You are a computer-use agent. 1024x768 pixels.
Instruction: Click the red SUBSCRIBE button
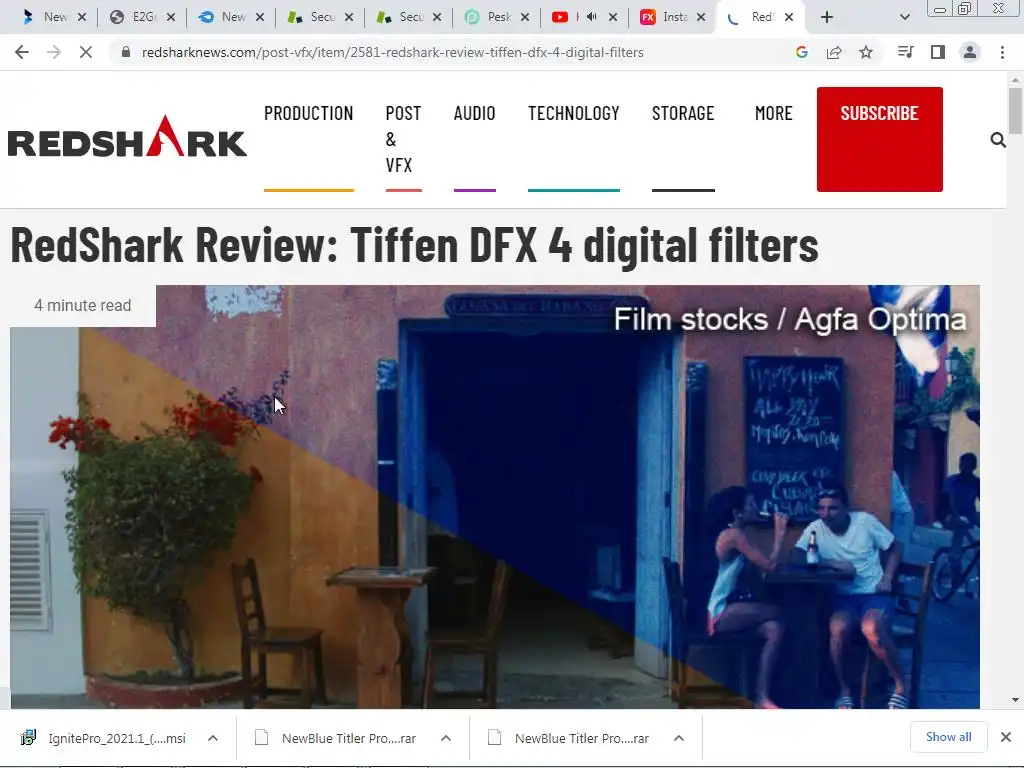point(880,139)
